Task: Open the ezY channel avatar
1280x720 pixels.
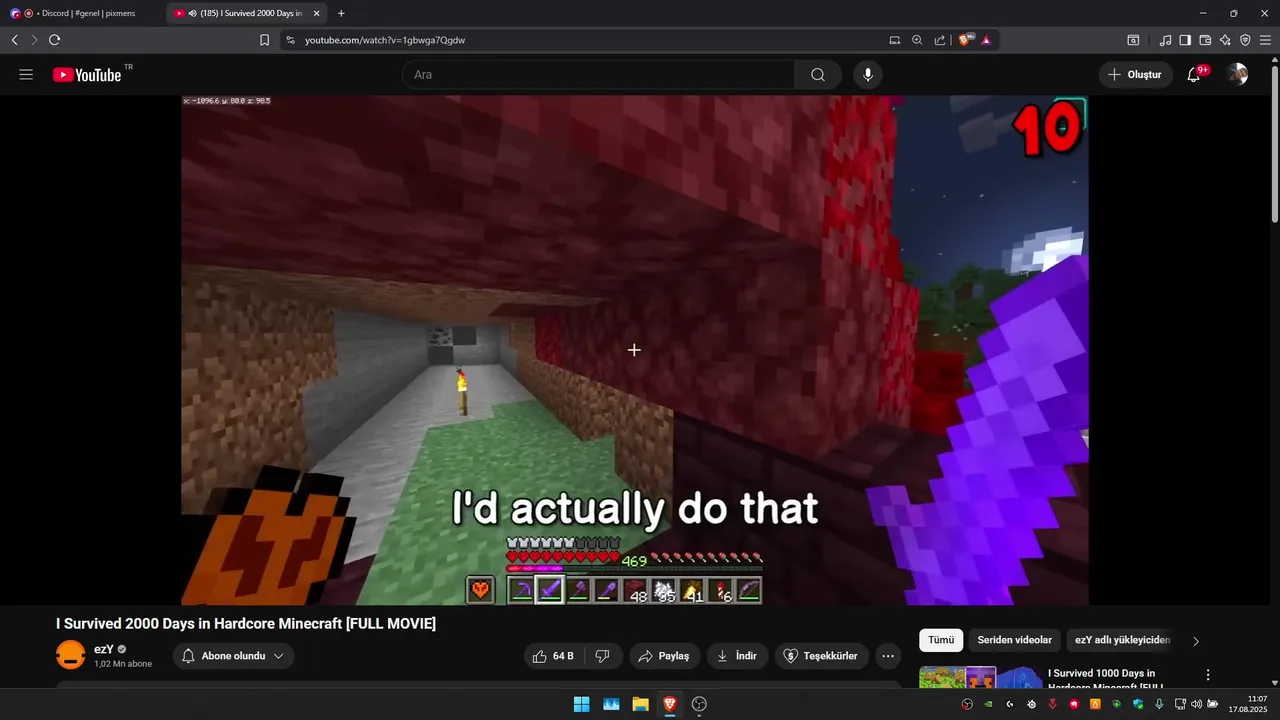Action: coord(71,655)
